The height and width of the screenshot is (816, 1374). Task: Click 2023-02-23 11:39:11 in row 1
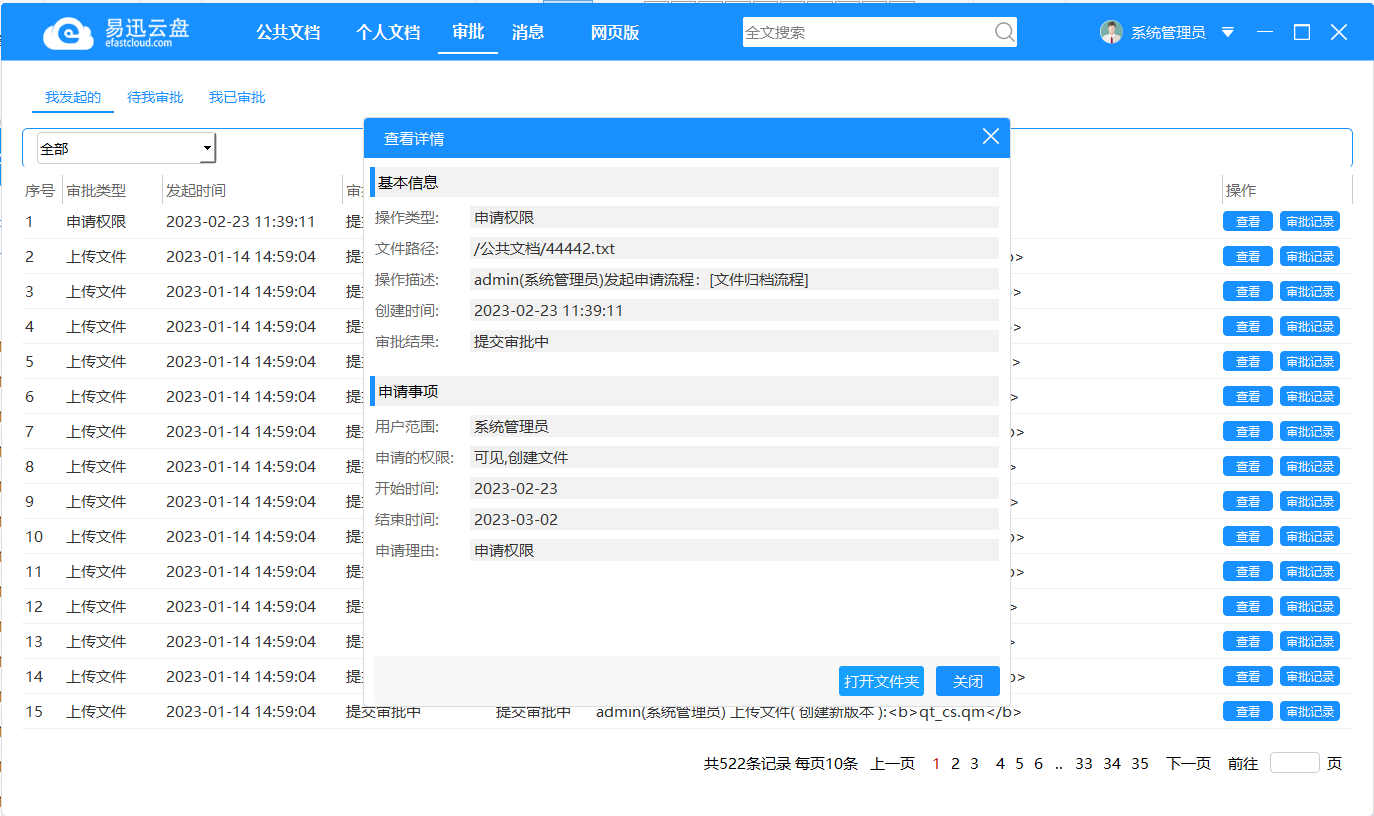241,221
